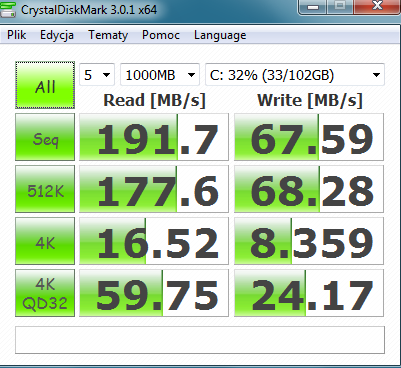Click the Seq read result 191.7
Image resolution: width=401 pixels, height=368 pixels.
pyautogui.click(x=154, y=137)
